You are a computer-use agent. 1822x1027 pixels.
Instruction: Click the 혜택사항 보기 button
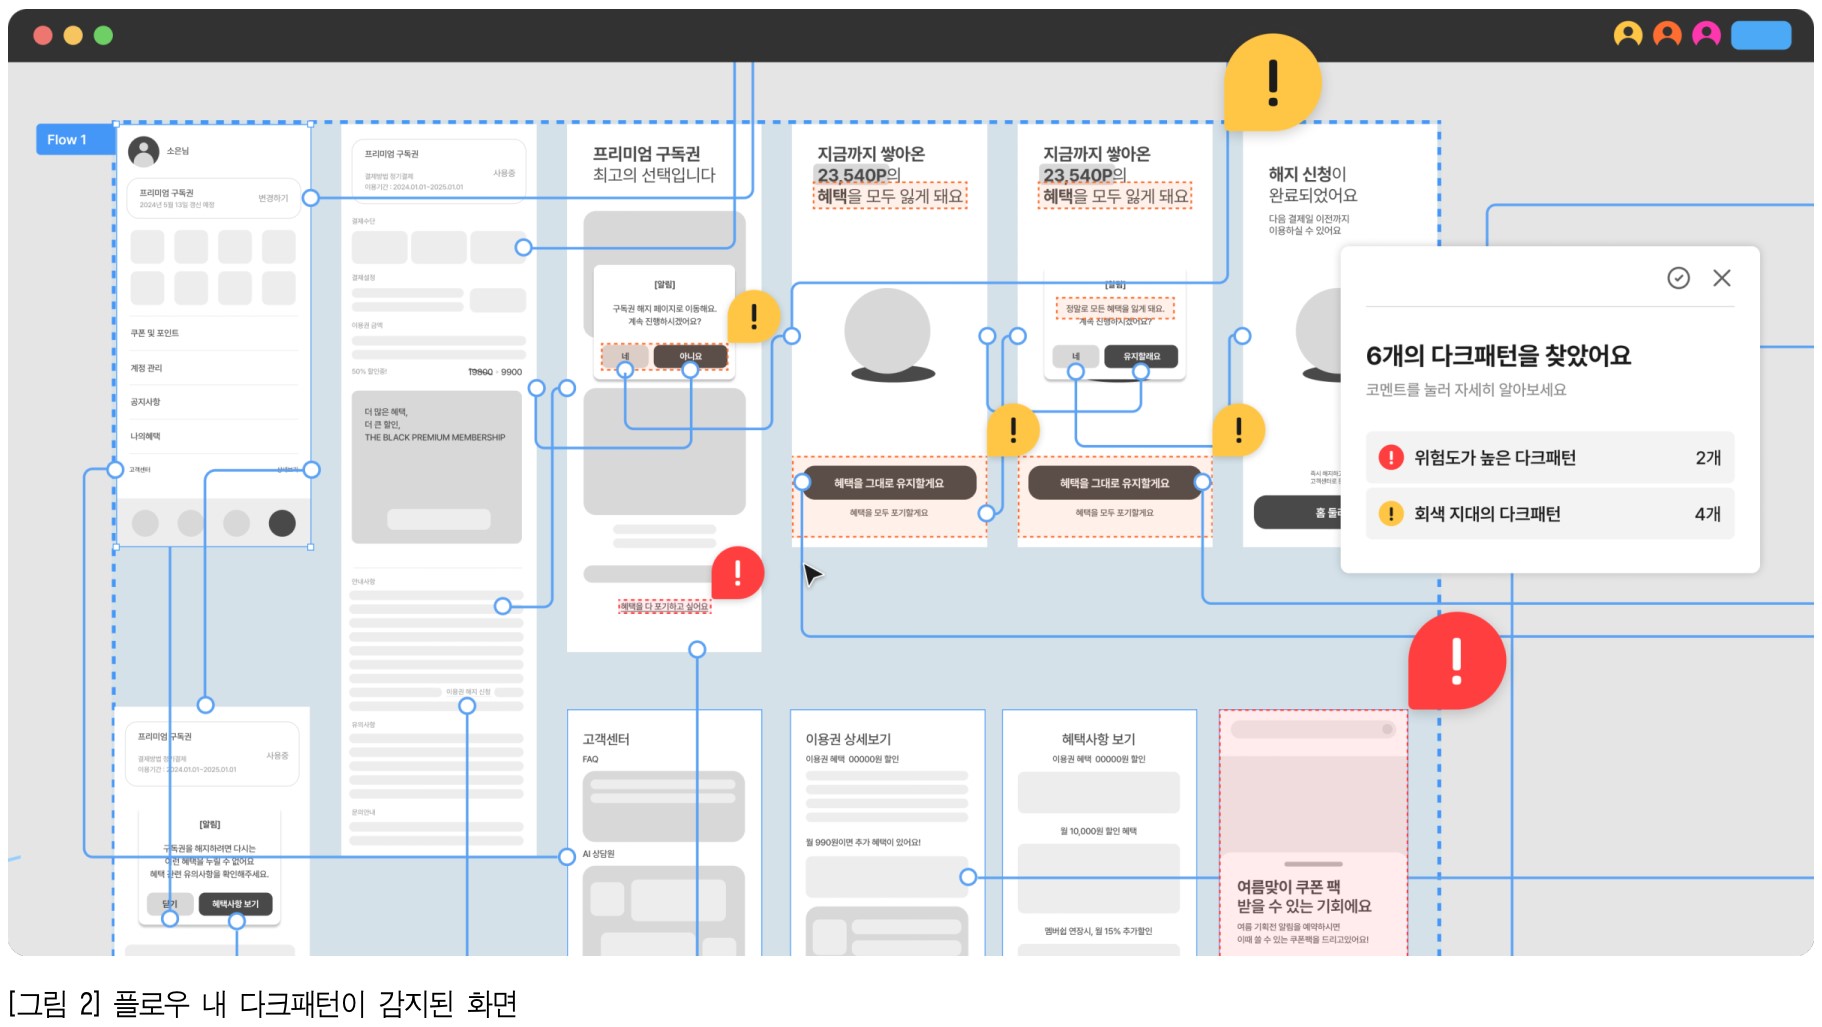click(x=235, y=904)
